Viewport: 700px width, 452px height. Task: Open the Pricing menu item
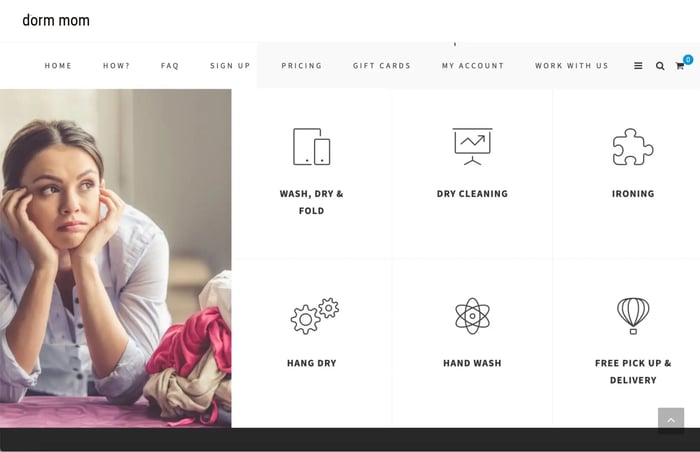[302, 66]
